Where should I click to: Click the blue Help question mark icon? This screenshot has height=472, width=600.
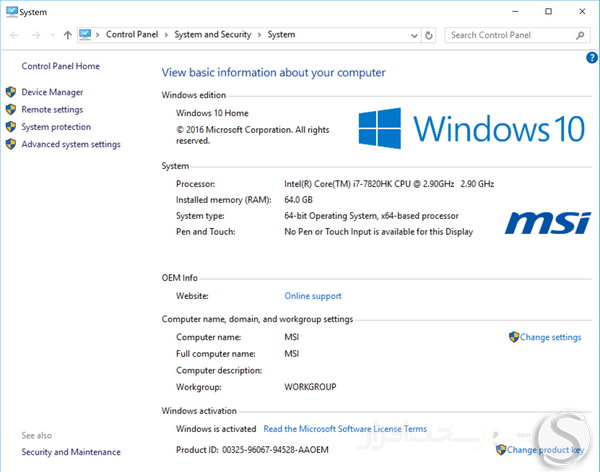tap(591, 58)
